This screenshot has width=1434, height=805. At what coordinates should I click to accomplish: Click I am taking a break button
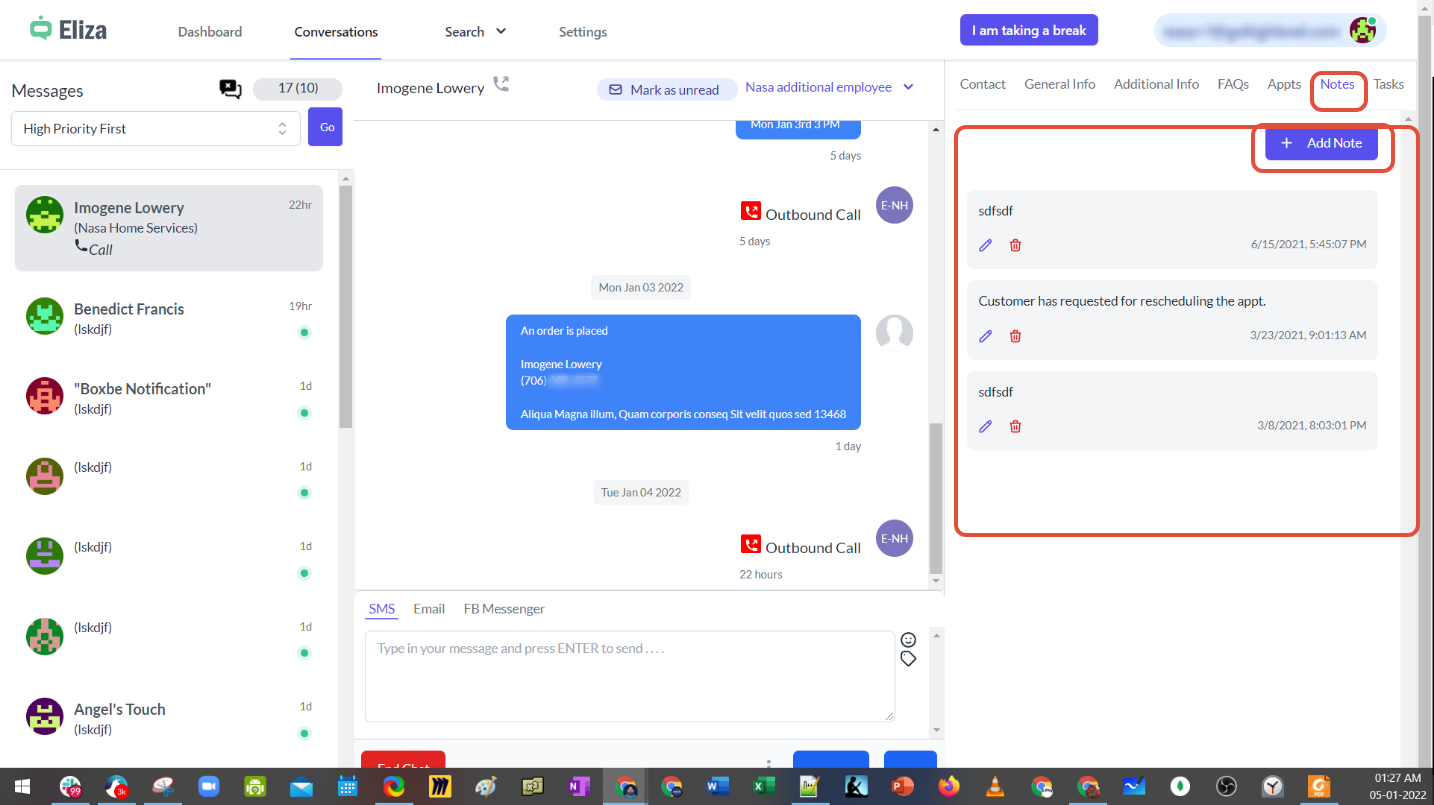coord(1029,30)
